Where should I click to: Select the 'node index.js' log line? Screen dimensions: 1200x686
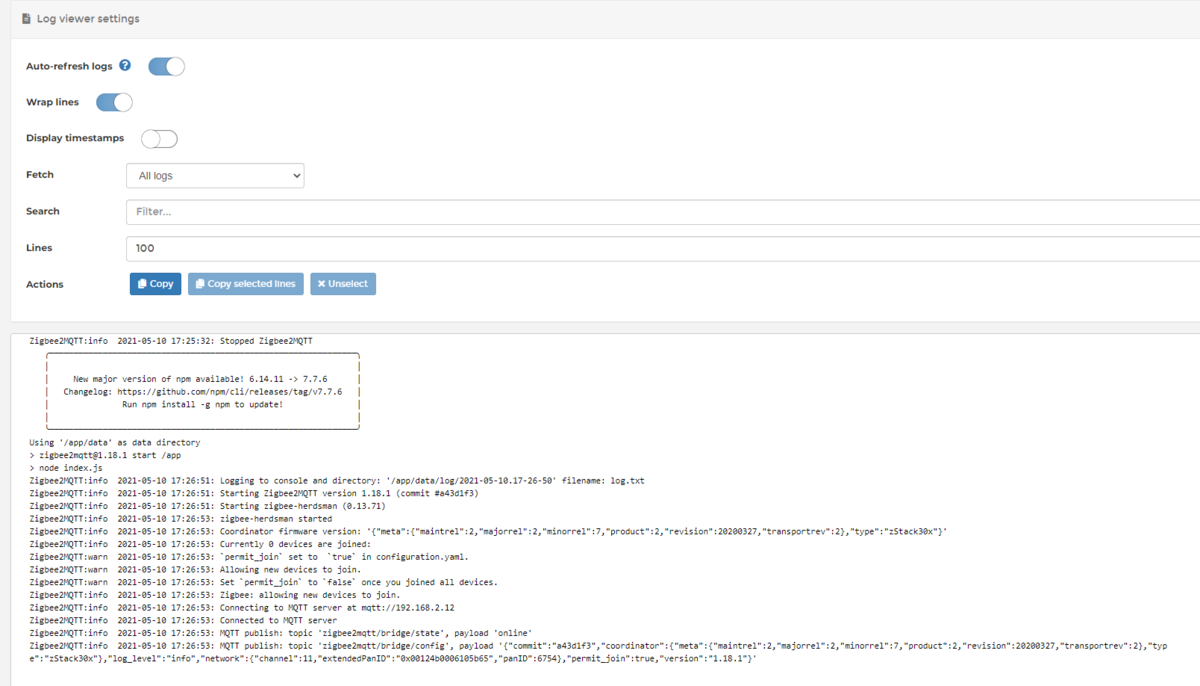pos(65,468)
